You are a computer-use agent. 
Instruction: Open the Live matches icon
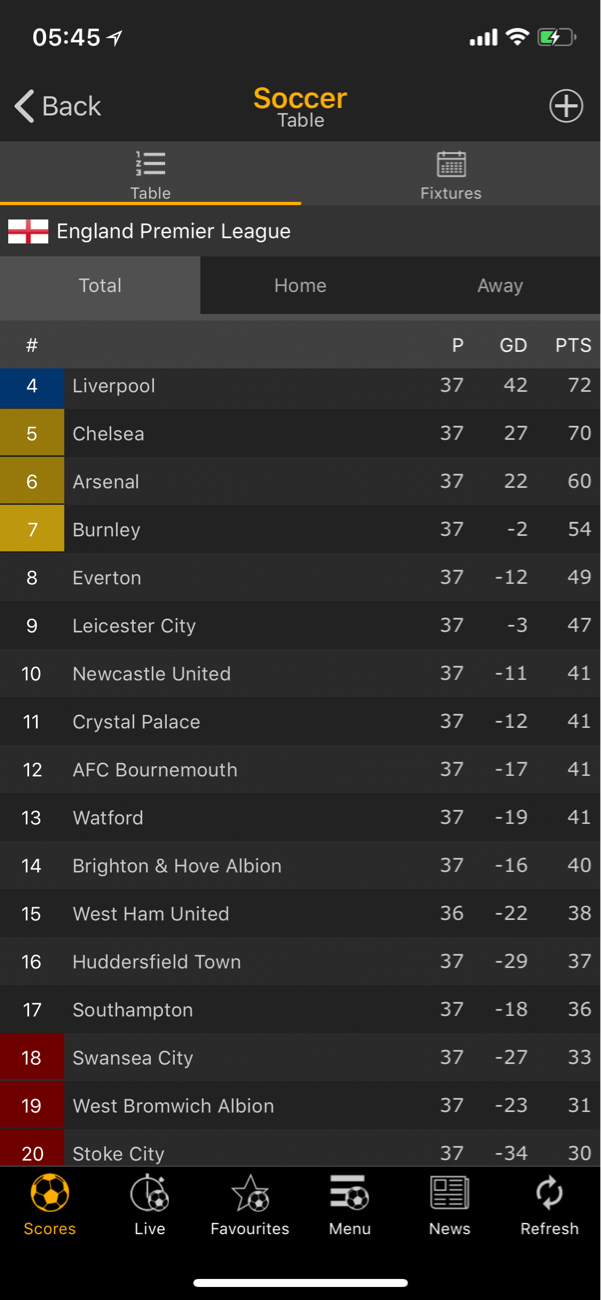point(149,1193)
